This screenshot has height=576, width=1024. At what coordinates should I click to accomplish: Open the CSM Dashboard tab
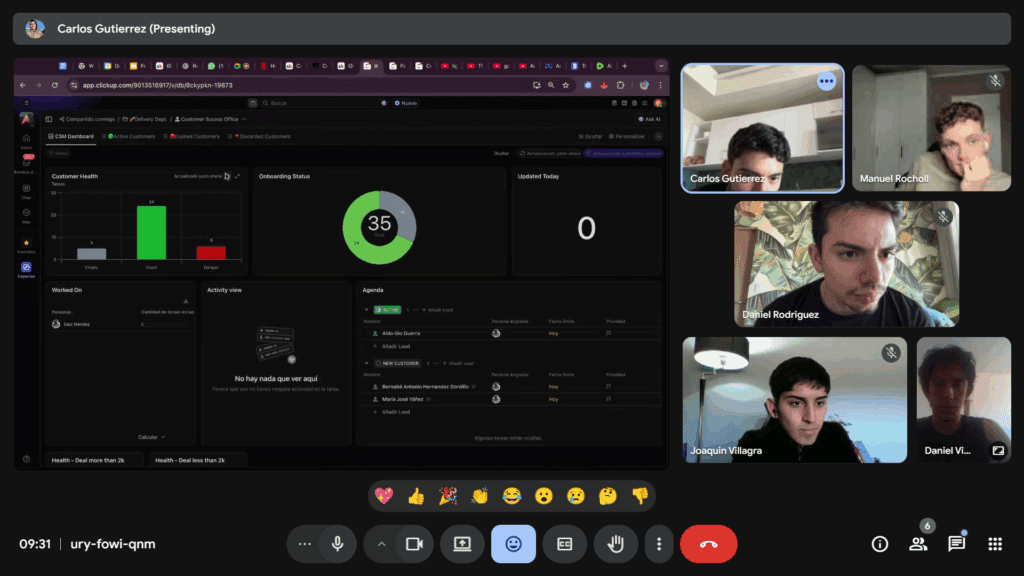(72, 136)
